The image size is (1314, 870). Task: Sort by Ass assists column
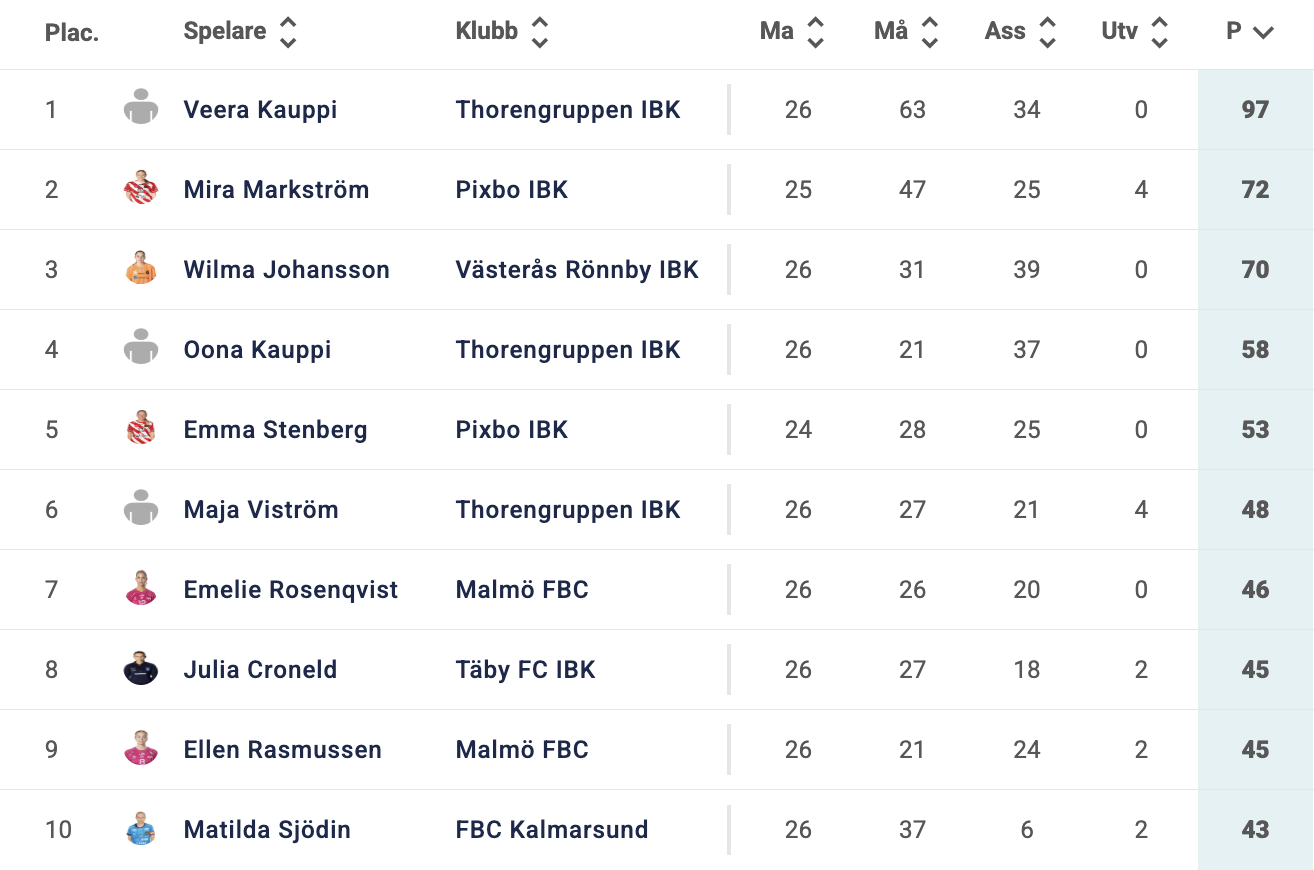[x=1019, y=32]
